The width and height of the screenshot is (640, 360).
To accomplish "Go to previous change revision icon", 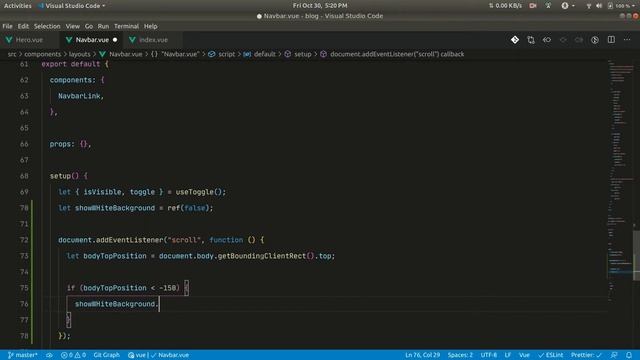I will click(x=547, y=40).
